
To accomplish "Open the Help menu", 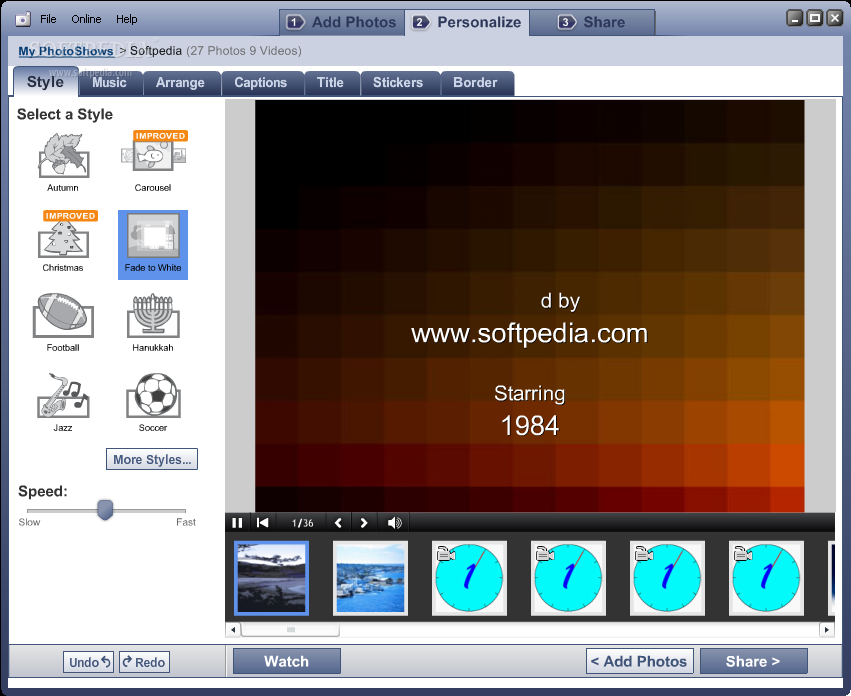I will (x=126, y=19).
